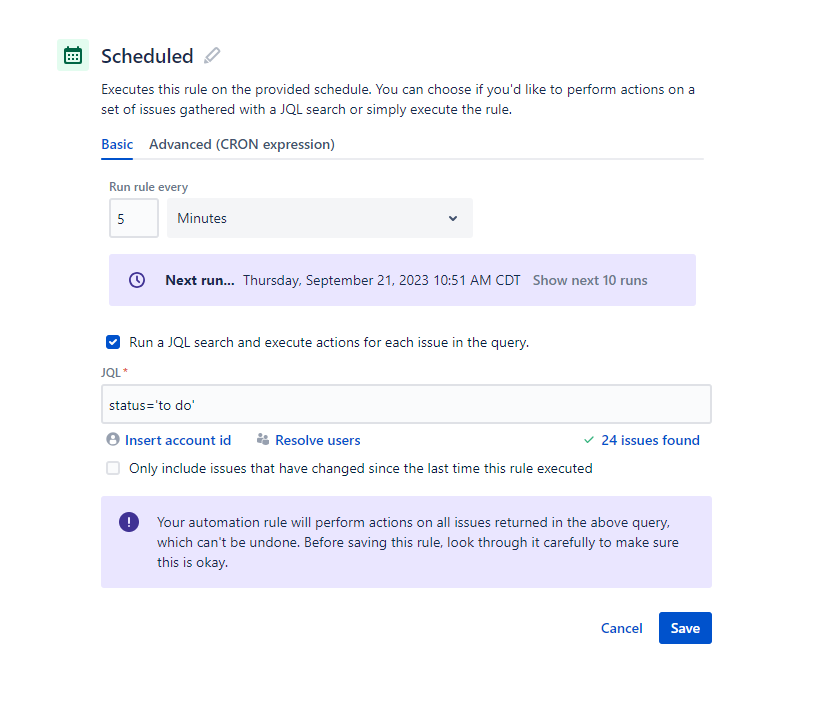Click the exclamation warning icon
Viewport: 816px width, 722px height.
coord(129,522)
